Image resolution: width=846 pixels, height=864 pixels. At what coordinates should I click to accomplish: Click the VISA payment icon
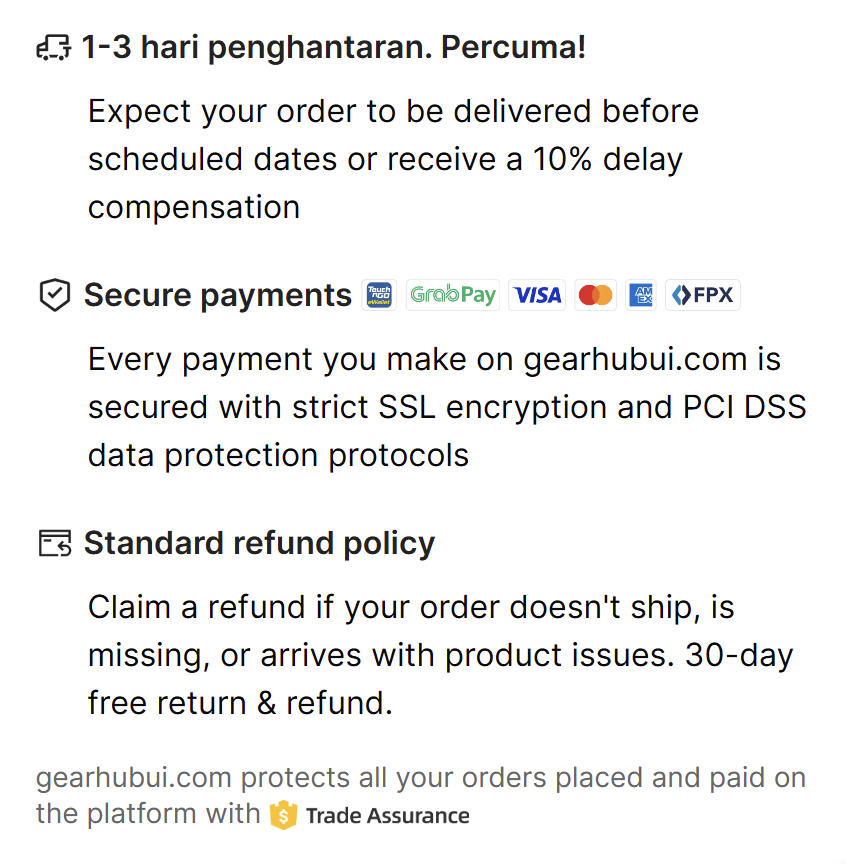(x=538, y=295)
